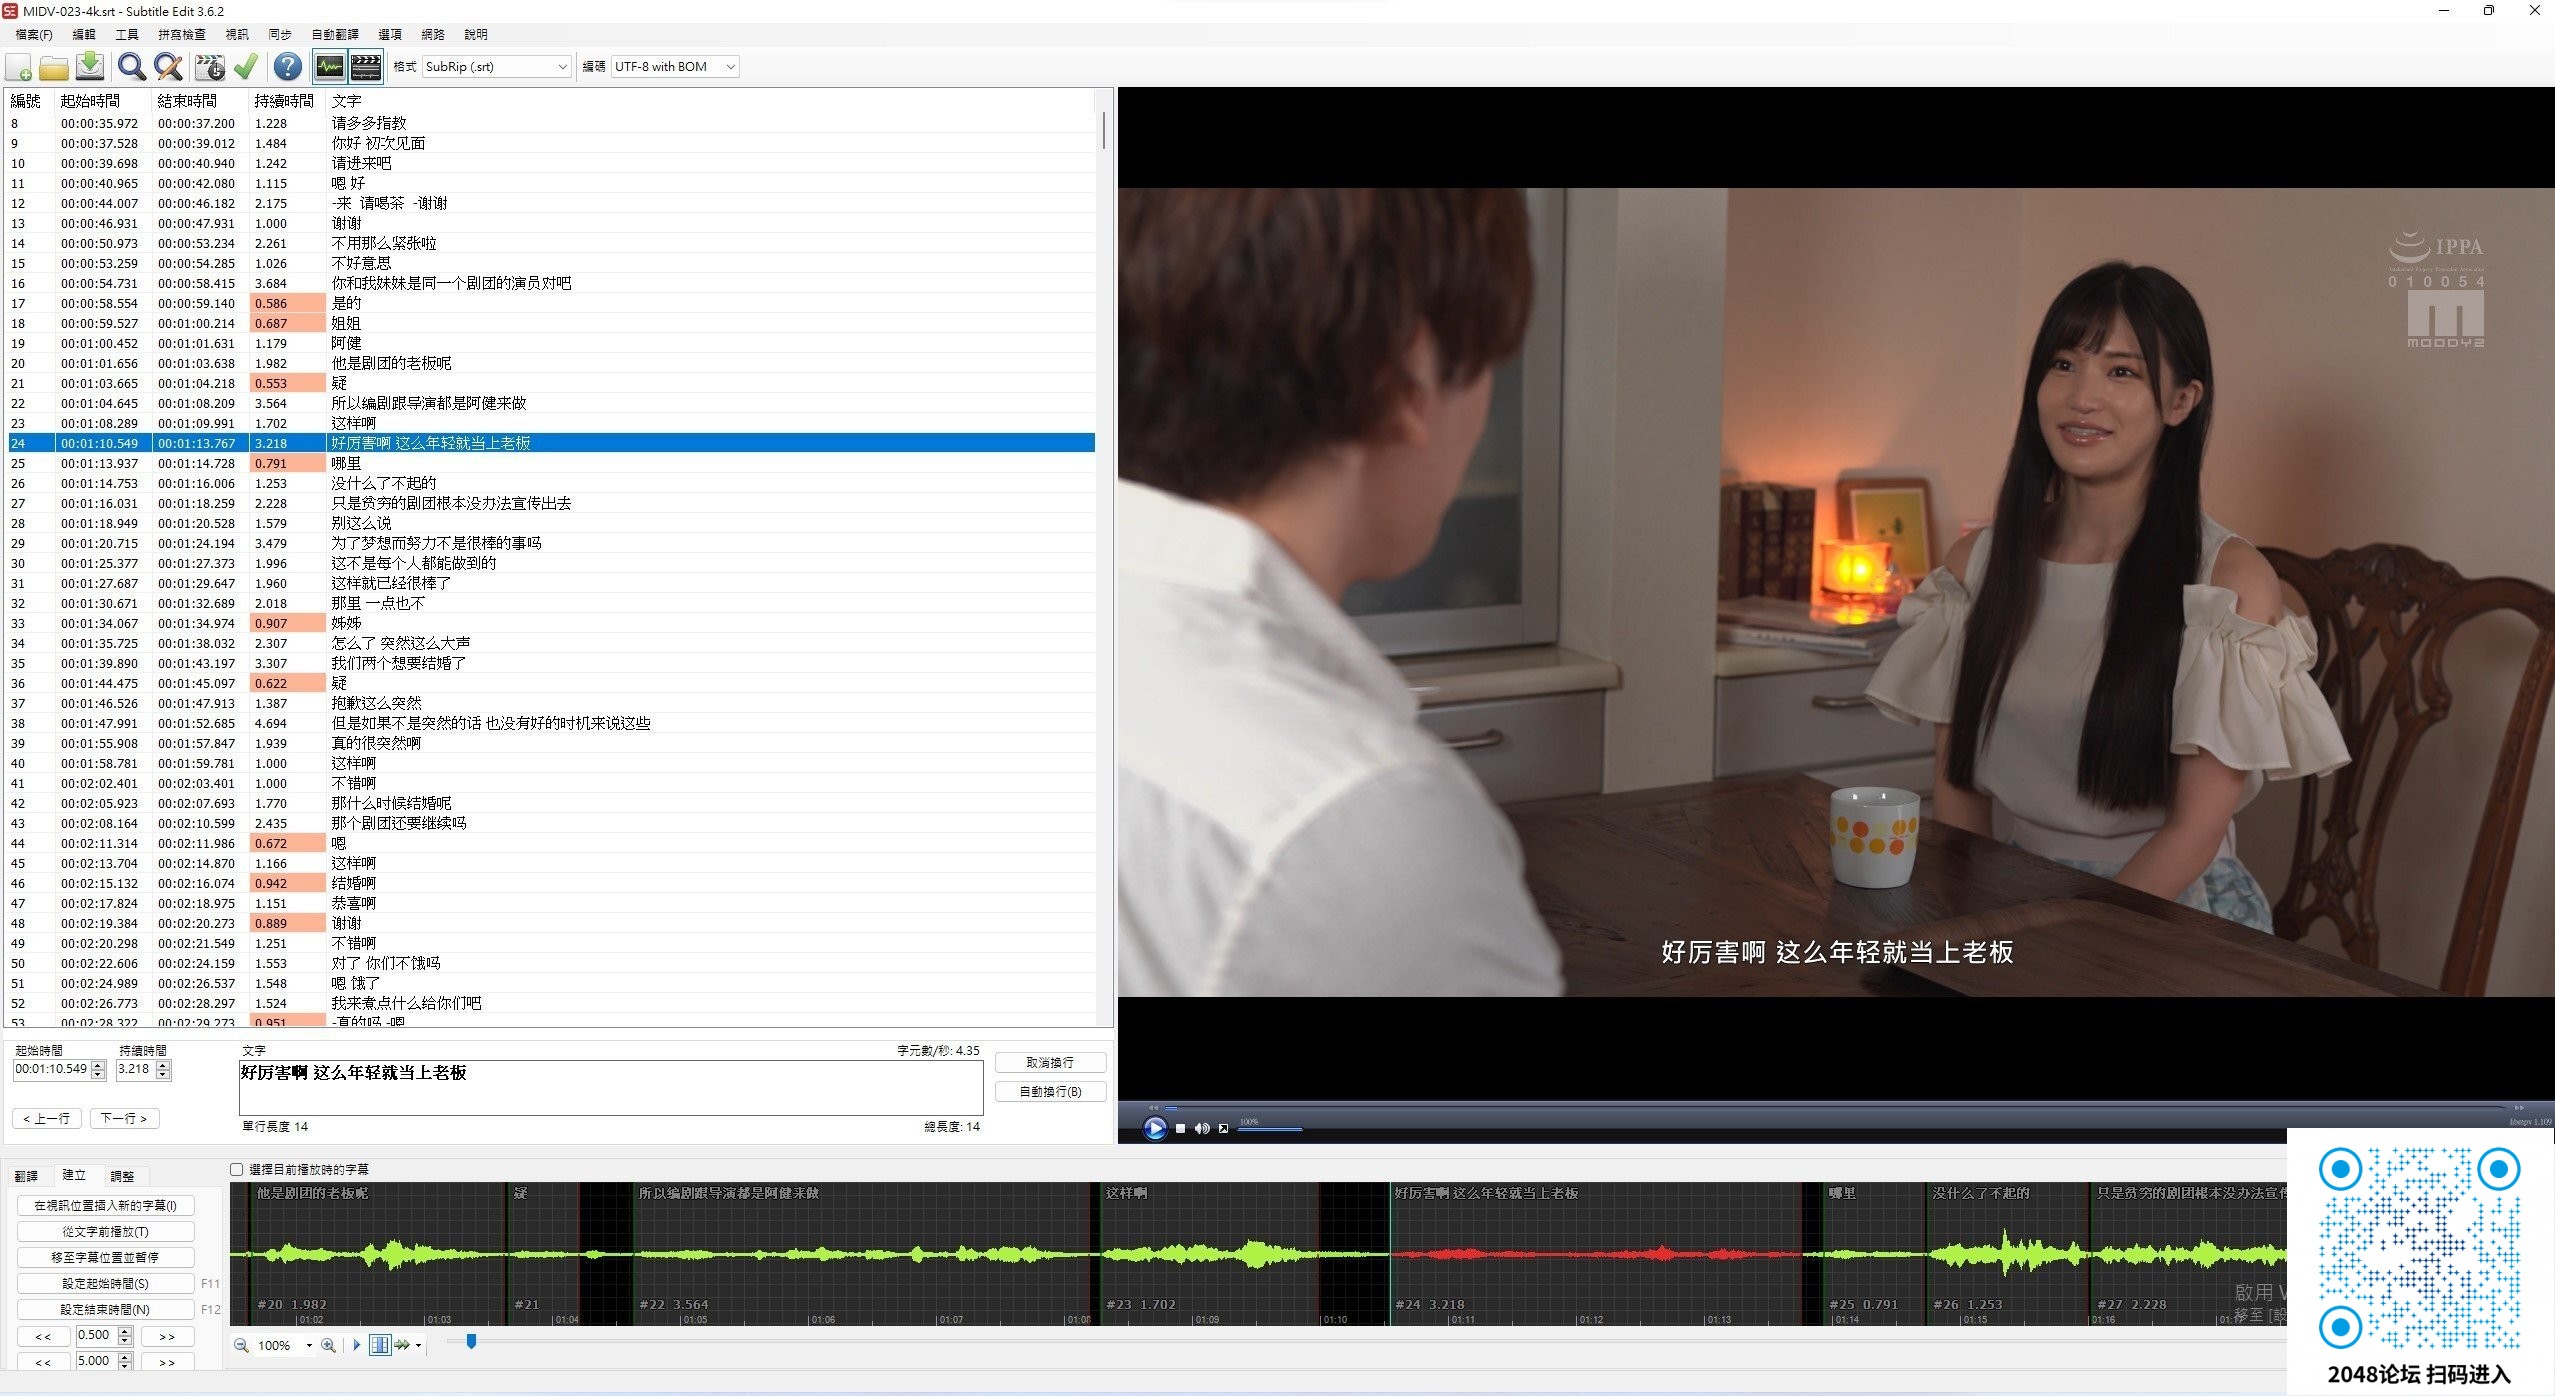Select subtitle row 38 但是如果不是突然的话
The image size is (2555, 1396).
click(x=552, y=723)
